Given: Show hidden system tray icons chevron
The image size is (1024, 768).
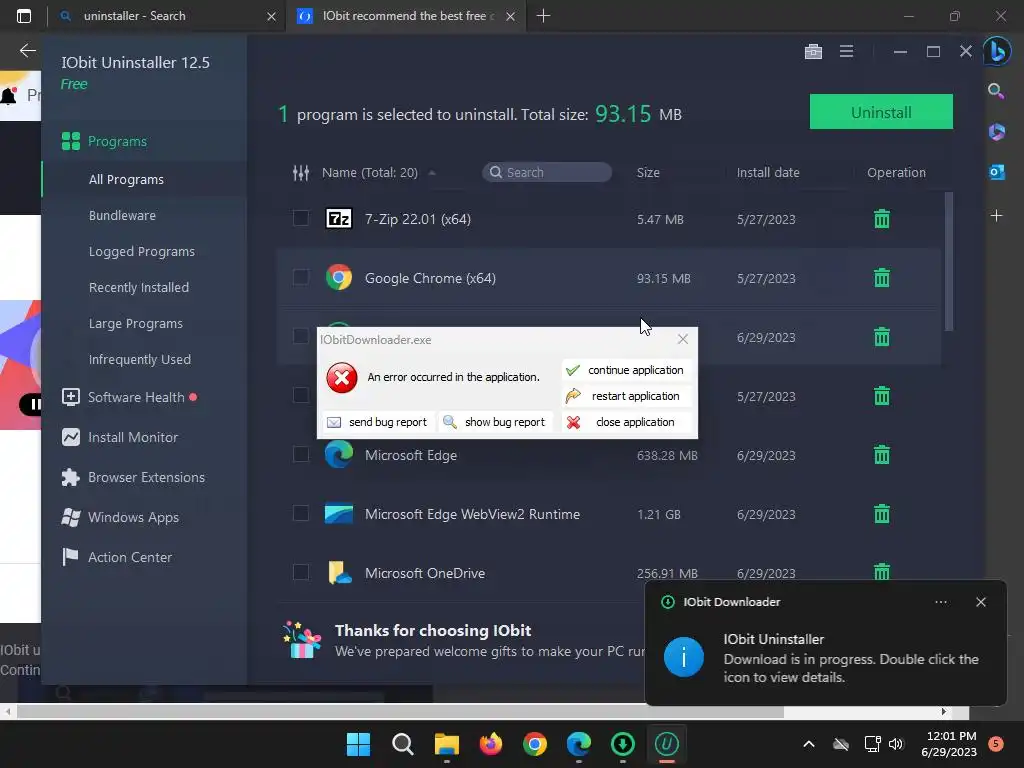Looking at the screenshot, I should coord(808,744).
